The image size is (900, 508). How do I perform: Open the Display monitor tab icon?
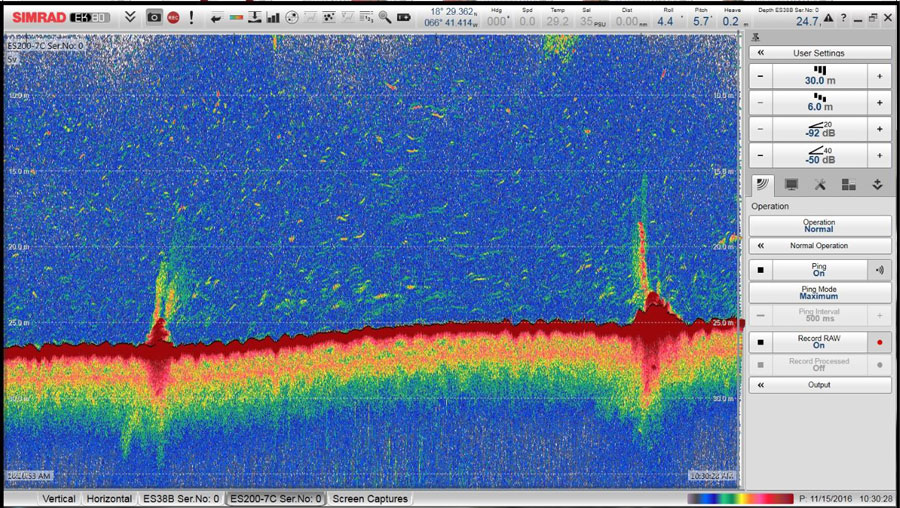[791, 184]
